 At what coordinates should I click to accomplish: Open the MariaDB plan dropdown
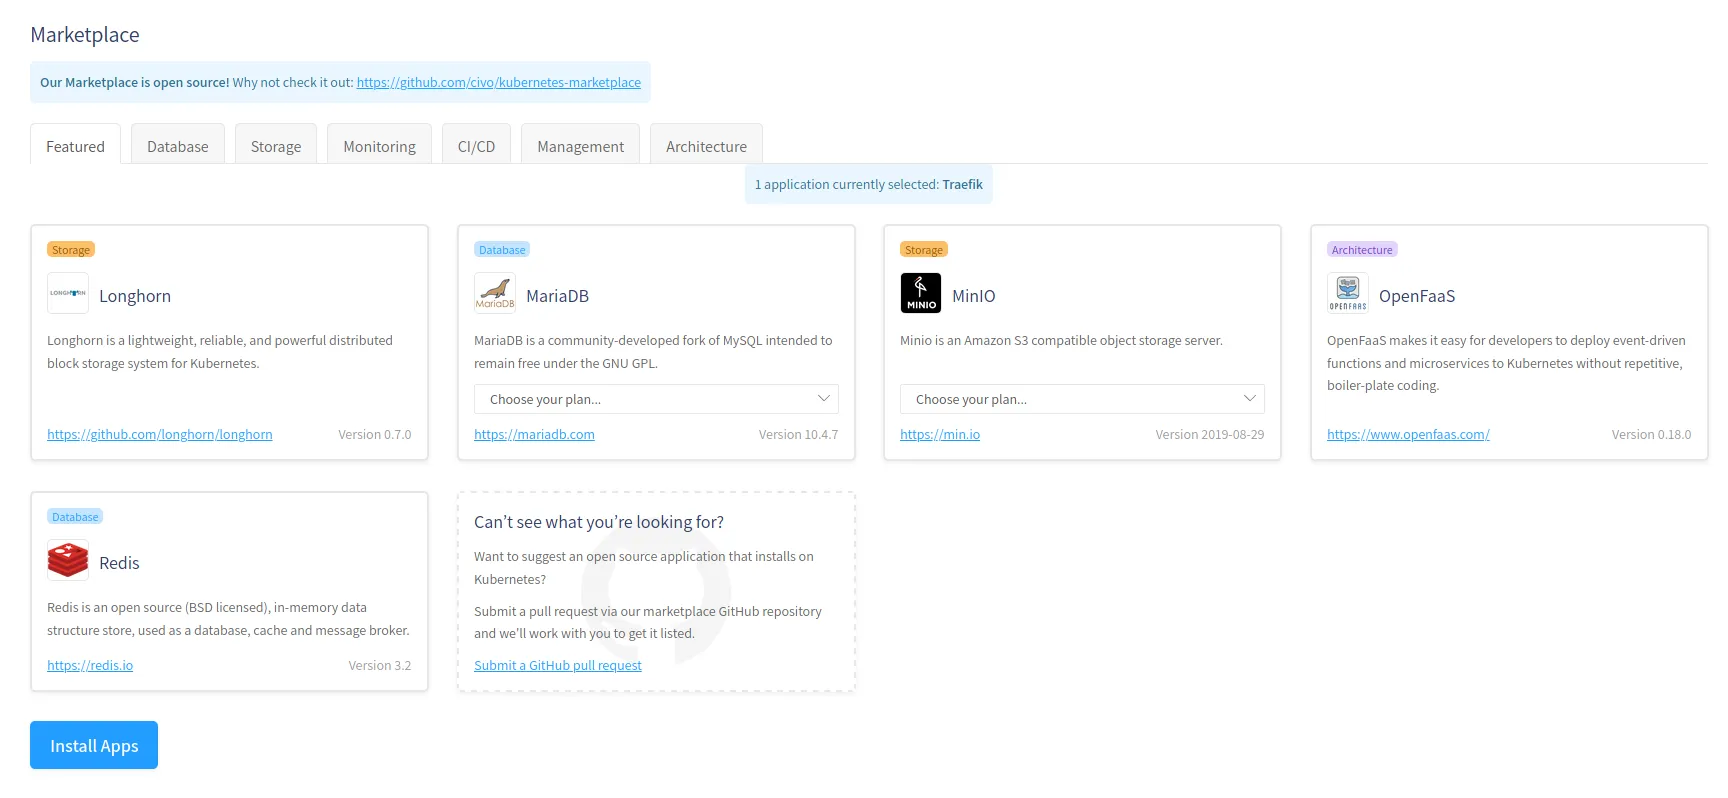[656, 399]
